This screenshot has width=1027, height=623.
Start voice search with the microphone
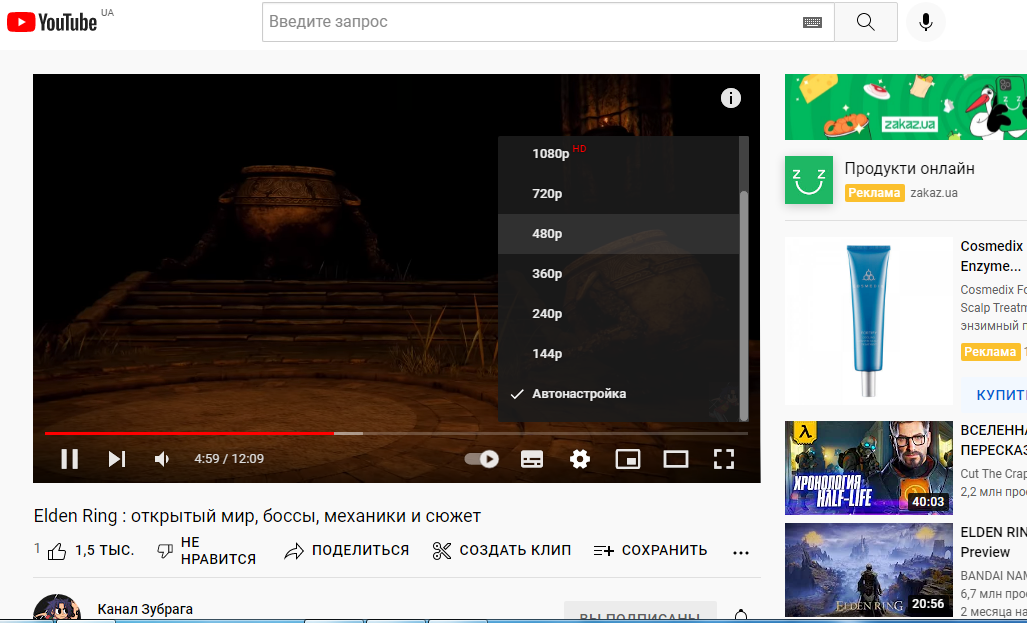(925, 22)
